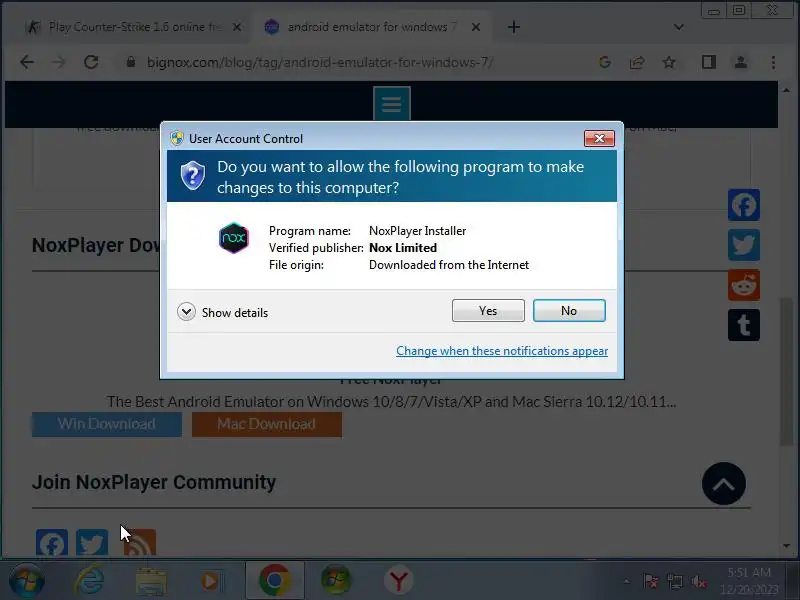
Task: Click the Win Download button
Action: [x=107, y=424]
